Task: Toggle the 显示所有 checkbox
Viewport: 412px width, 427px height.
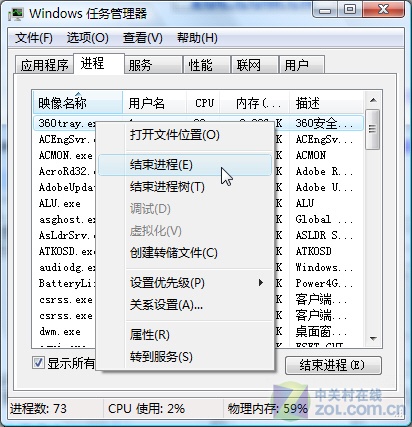Action: point(38,362)
